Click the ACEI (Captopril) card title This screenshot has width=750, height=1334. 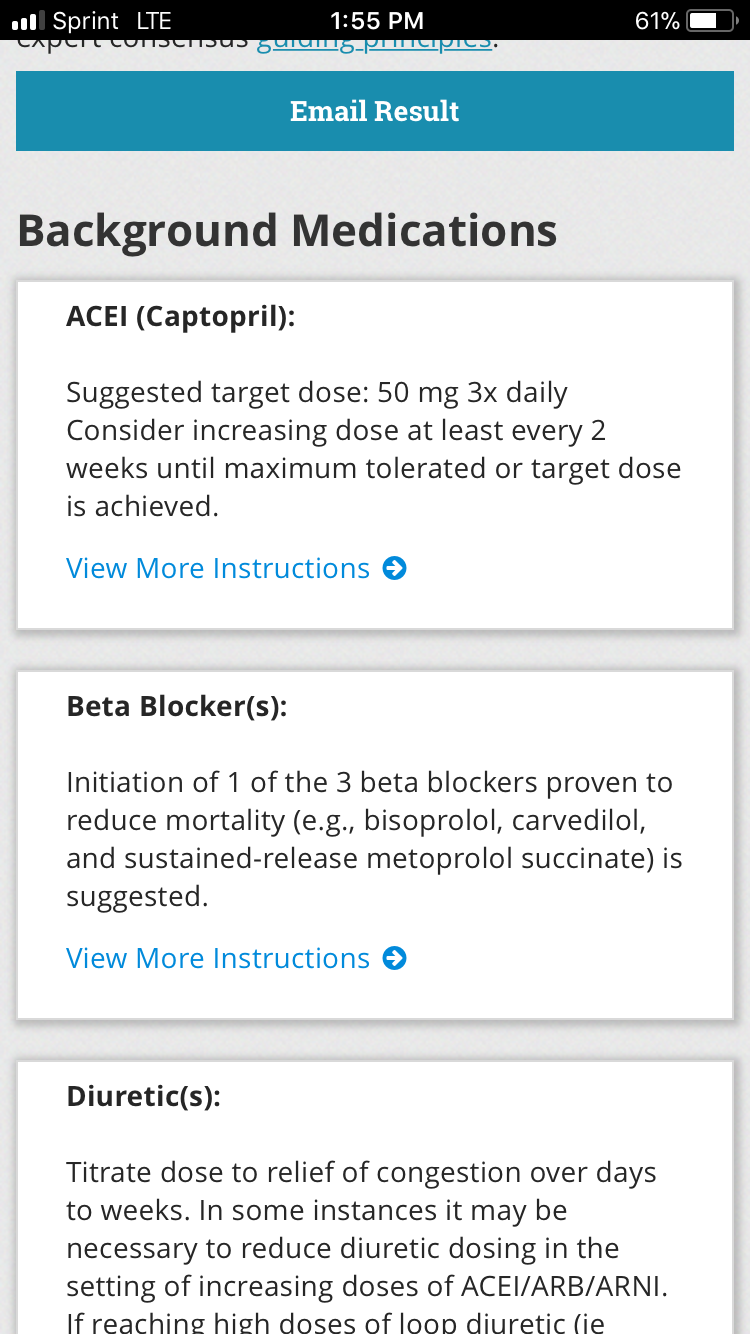[181, 316]
